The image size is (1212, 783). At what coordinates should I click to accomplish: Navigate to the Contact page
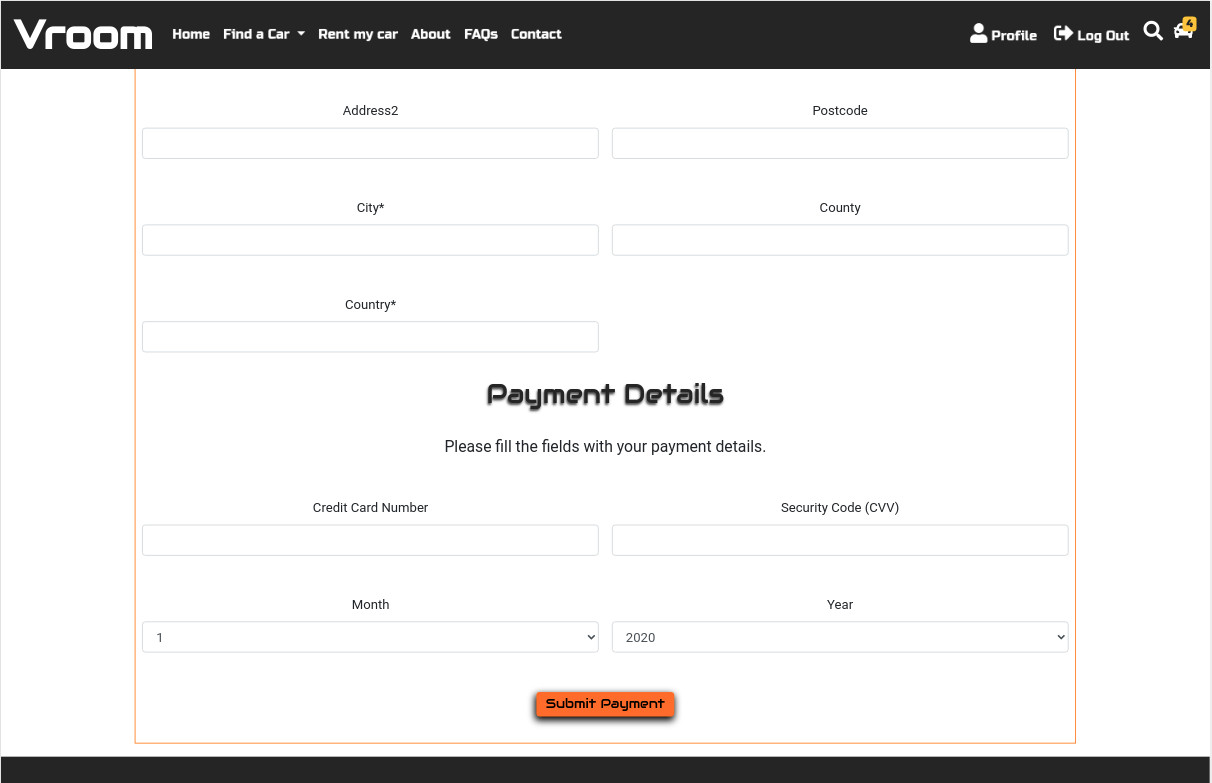(536, 34)
